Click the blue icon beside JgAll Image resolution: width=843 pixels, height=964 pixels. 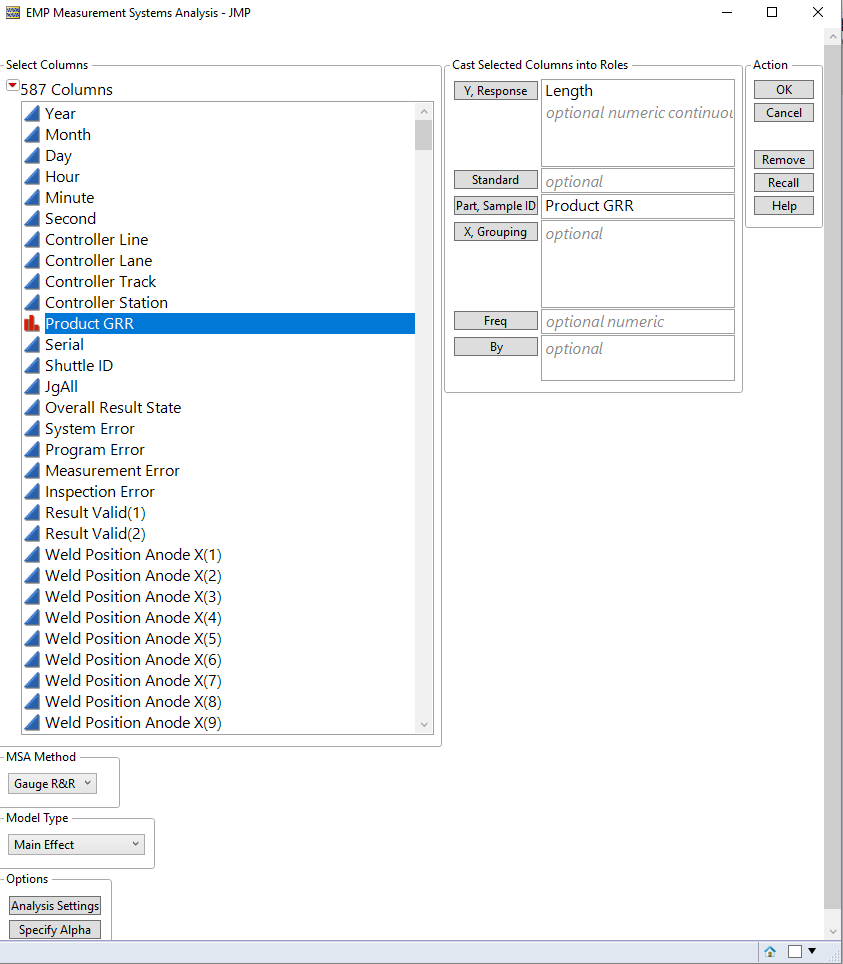pyautogui.click(x=32, y=387)
